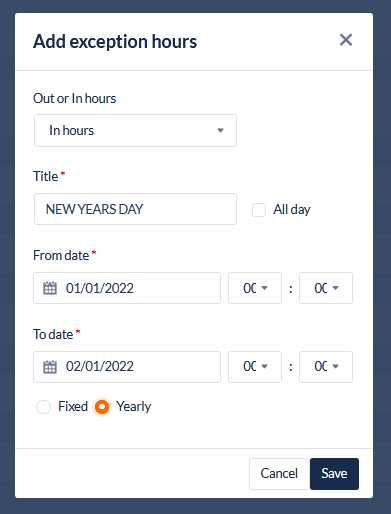Click the 'All day' label text
Image resolution: width=391 pixels, height=514 pixels.
(292, 210)
